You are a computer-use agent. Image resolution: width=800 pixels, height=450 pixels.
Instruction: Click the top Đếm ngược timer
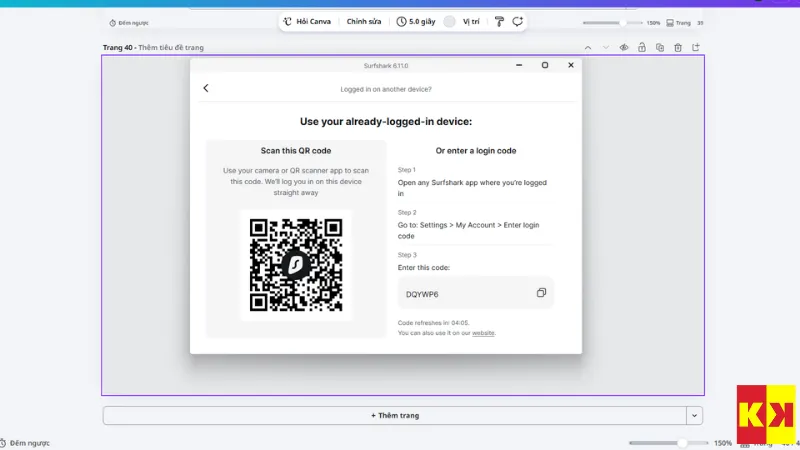(x=129, y=23)
